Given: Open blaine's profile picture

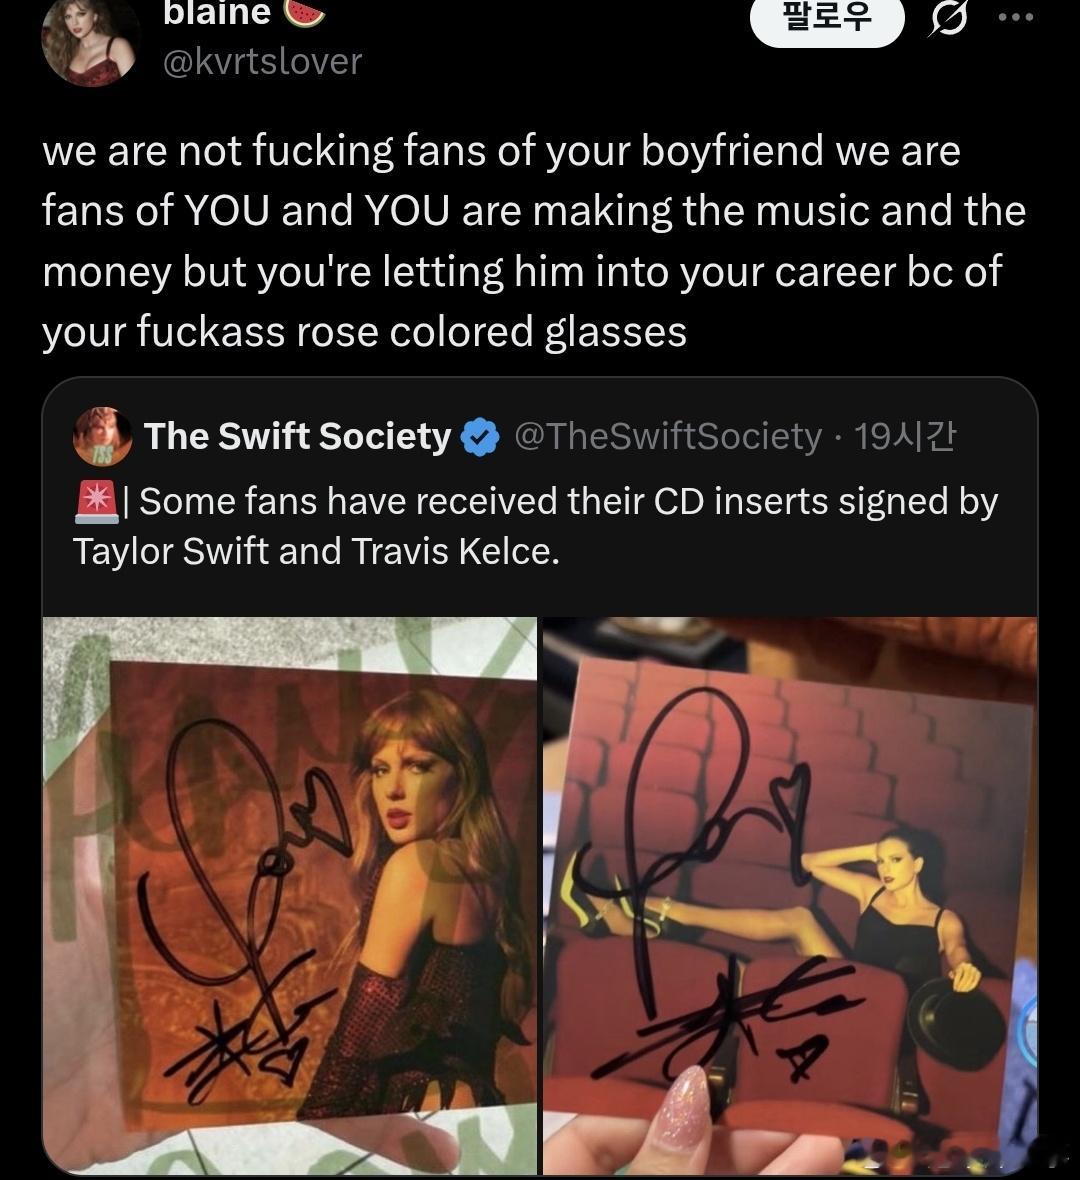Looking at the screenshot, I should (91, 40).
